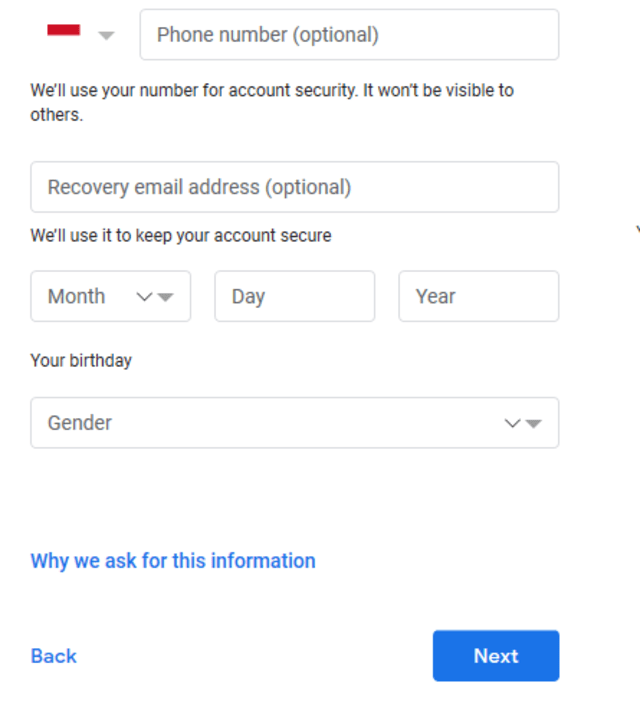Go back using the Back link

point(53,656)
